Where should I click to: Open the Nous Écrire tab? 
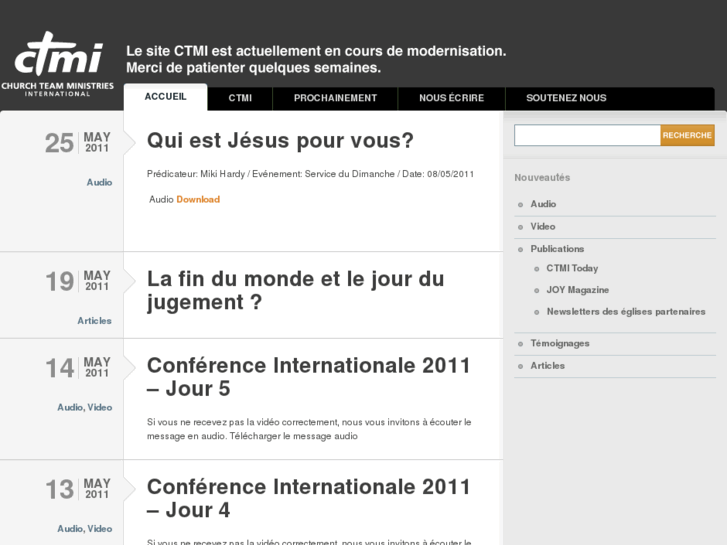pos(452,98)
